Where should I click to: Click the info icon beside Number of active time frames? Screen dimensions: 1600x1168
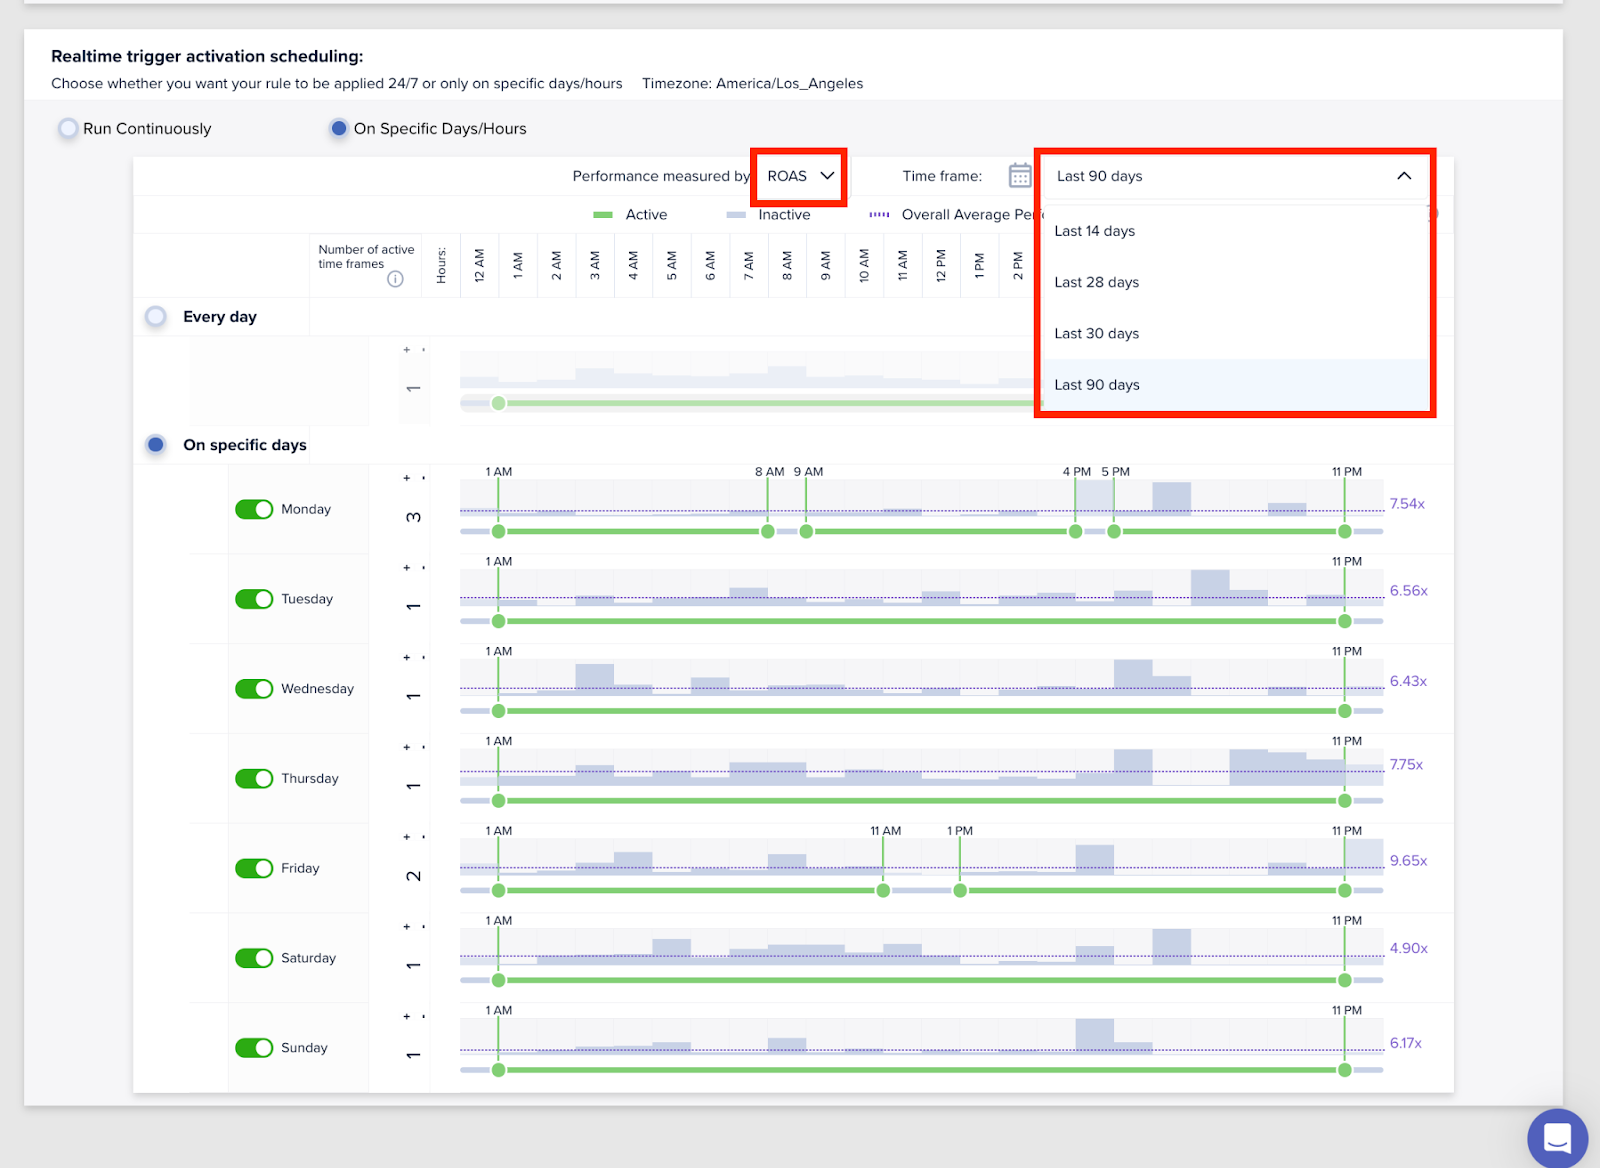pos(396,279)
